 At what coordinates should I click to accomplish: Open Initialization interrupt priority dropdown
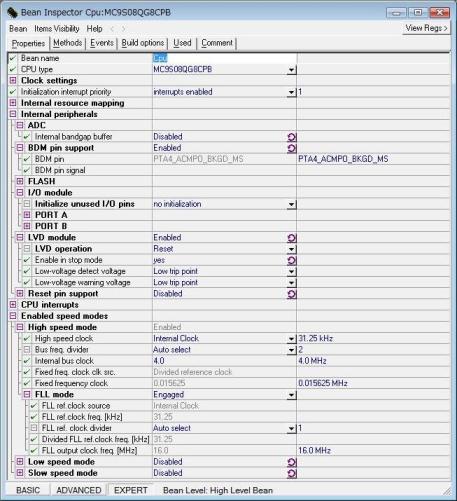[291, 92]
